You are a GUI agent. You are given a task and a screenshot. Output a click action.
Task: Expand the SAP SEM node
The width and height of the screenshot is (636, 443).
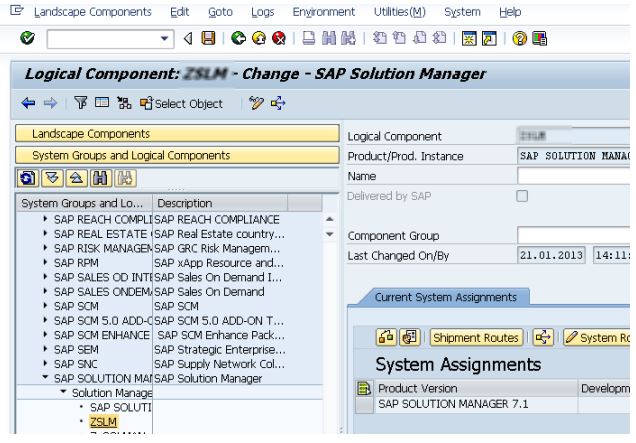click(x=45, y=349)
